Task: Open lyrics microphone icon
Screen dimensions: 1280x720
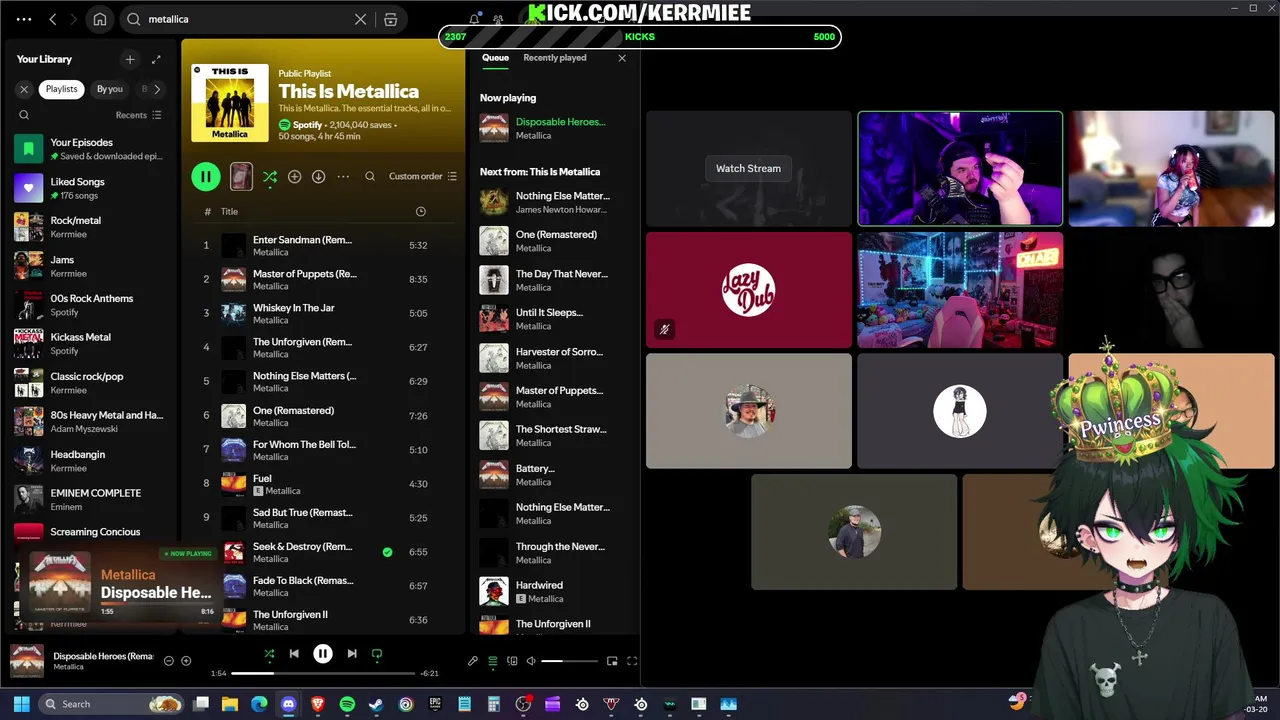Action: click(x=473, y=661)
